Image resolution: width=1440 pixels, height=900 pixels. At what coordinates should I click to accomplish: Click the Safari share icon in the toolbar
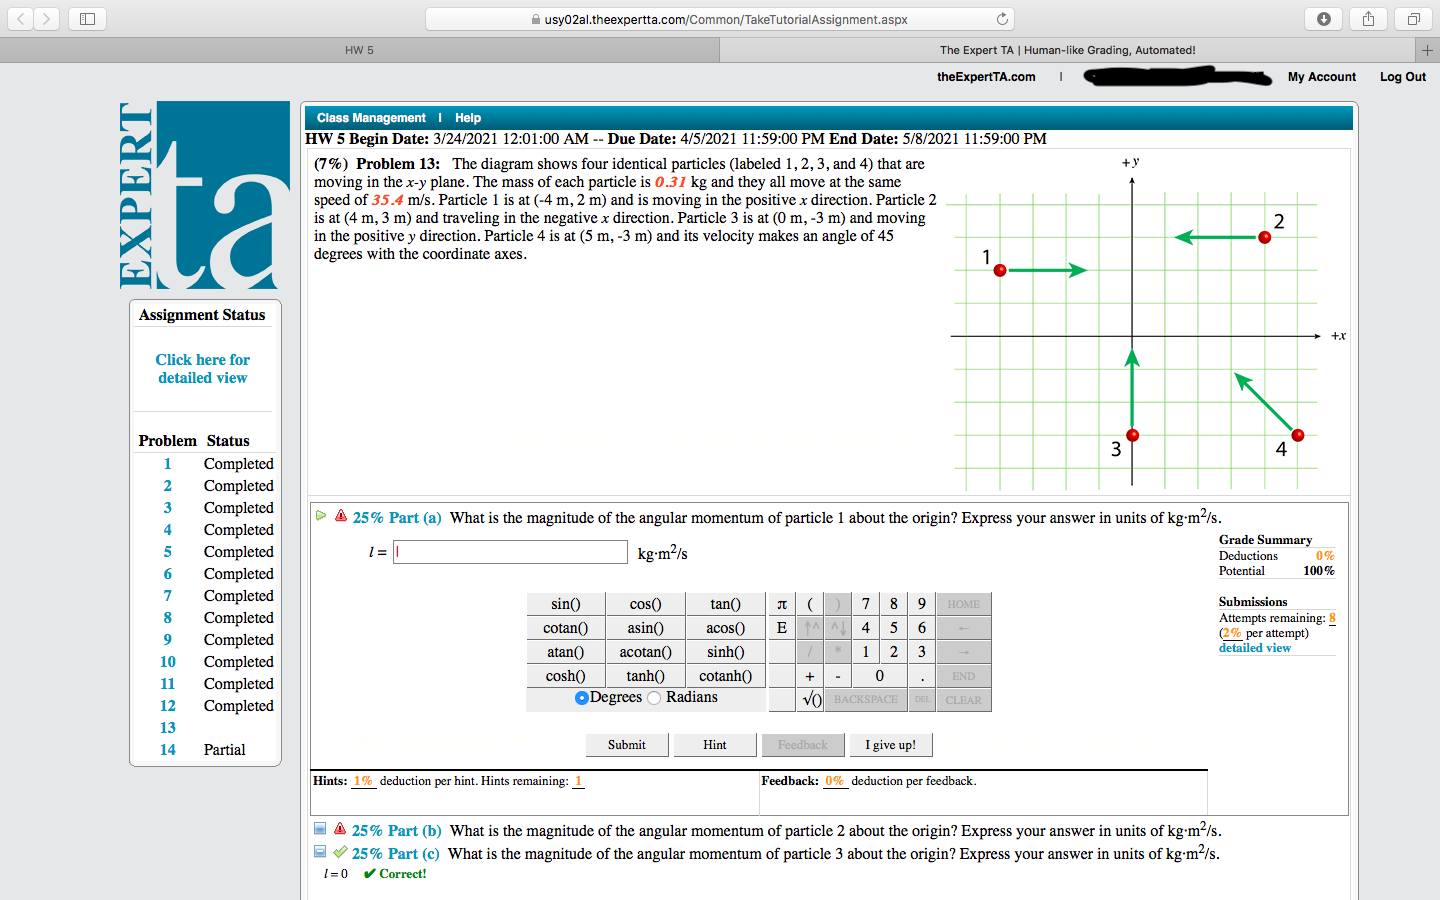[x=1368, y=18]
